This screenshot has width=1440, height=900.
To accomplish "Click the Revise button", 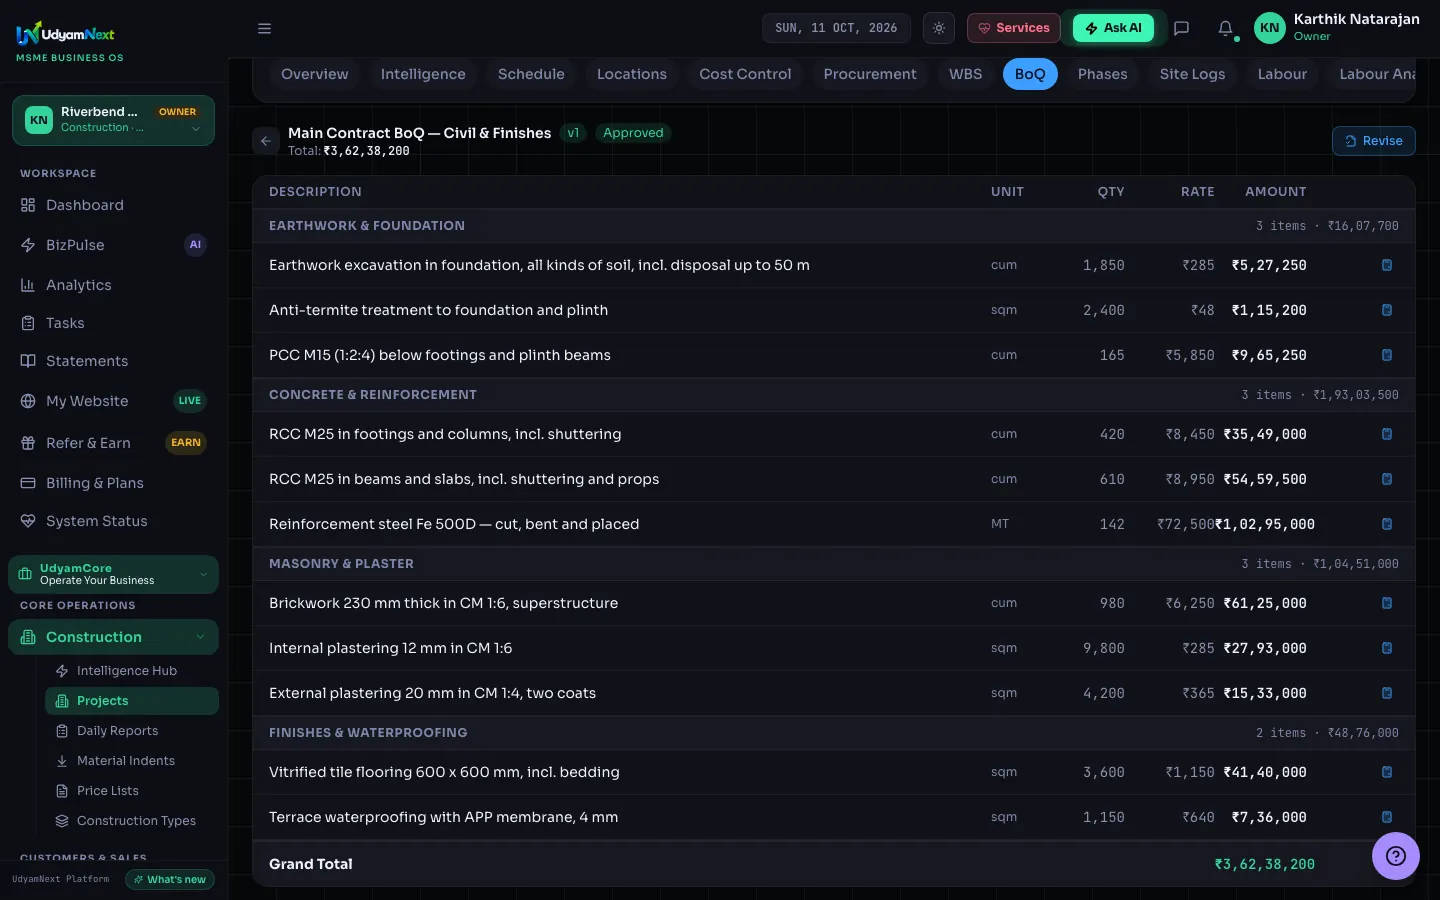I will click(1373, 141).
